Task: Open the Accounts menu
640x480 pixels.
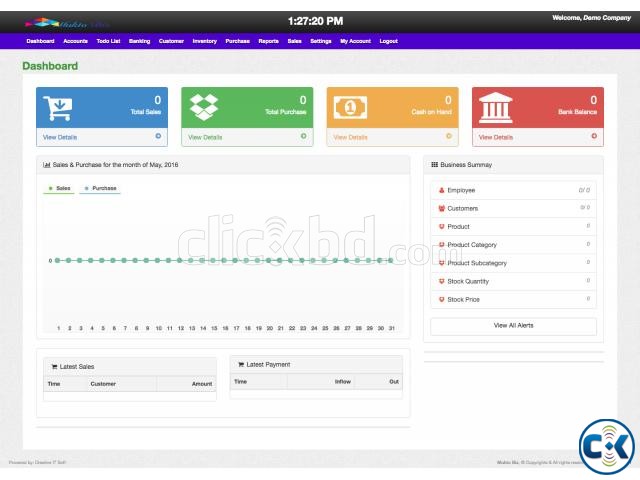Action: [x=76, y=41]
